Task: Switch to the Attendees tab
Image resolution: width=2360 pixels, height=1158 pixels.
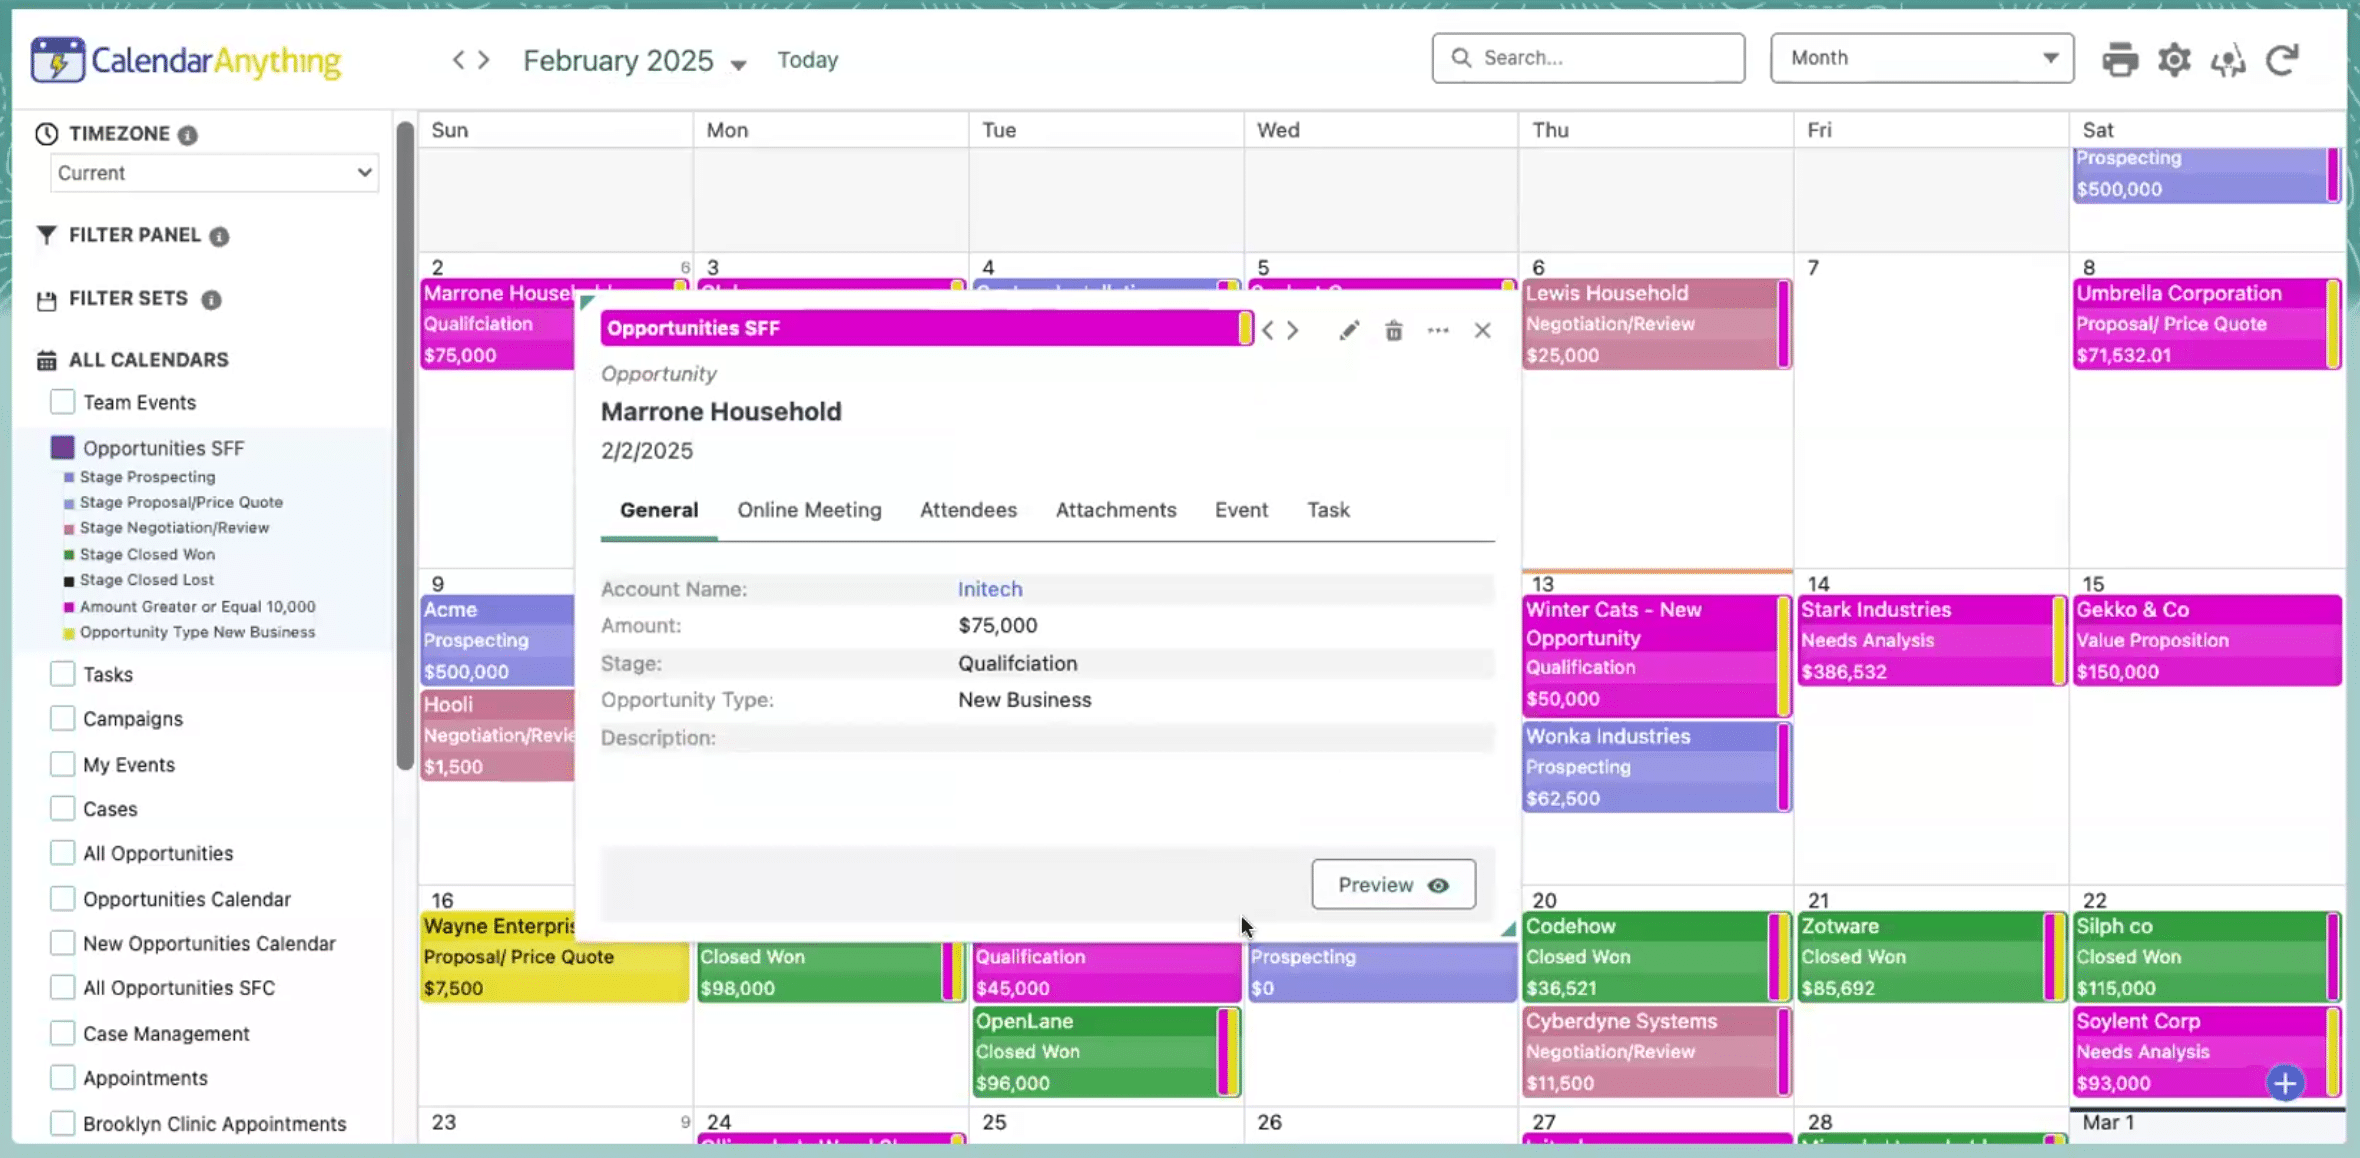Action: click(x=968, y=510)
